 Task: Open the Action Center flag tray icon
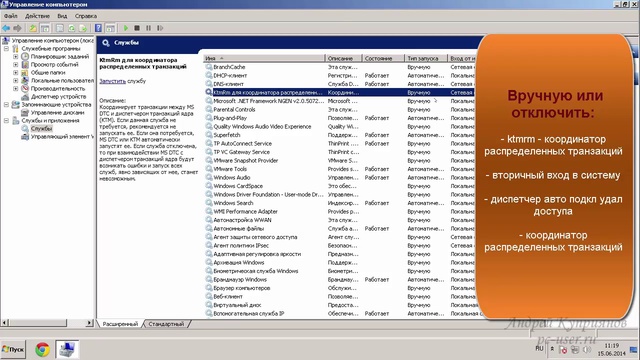(x=563, y=350)
